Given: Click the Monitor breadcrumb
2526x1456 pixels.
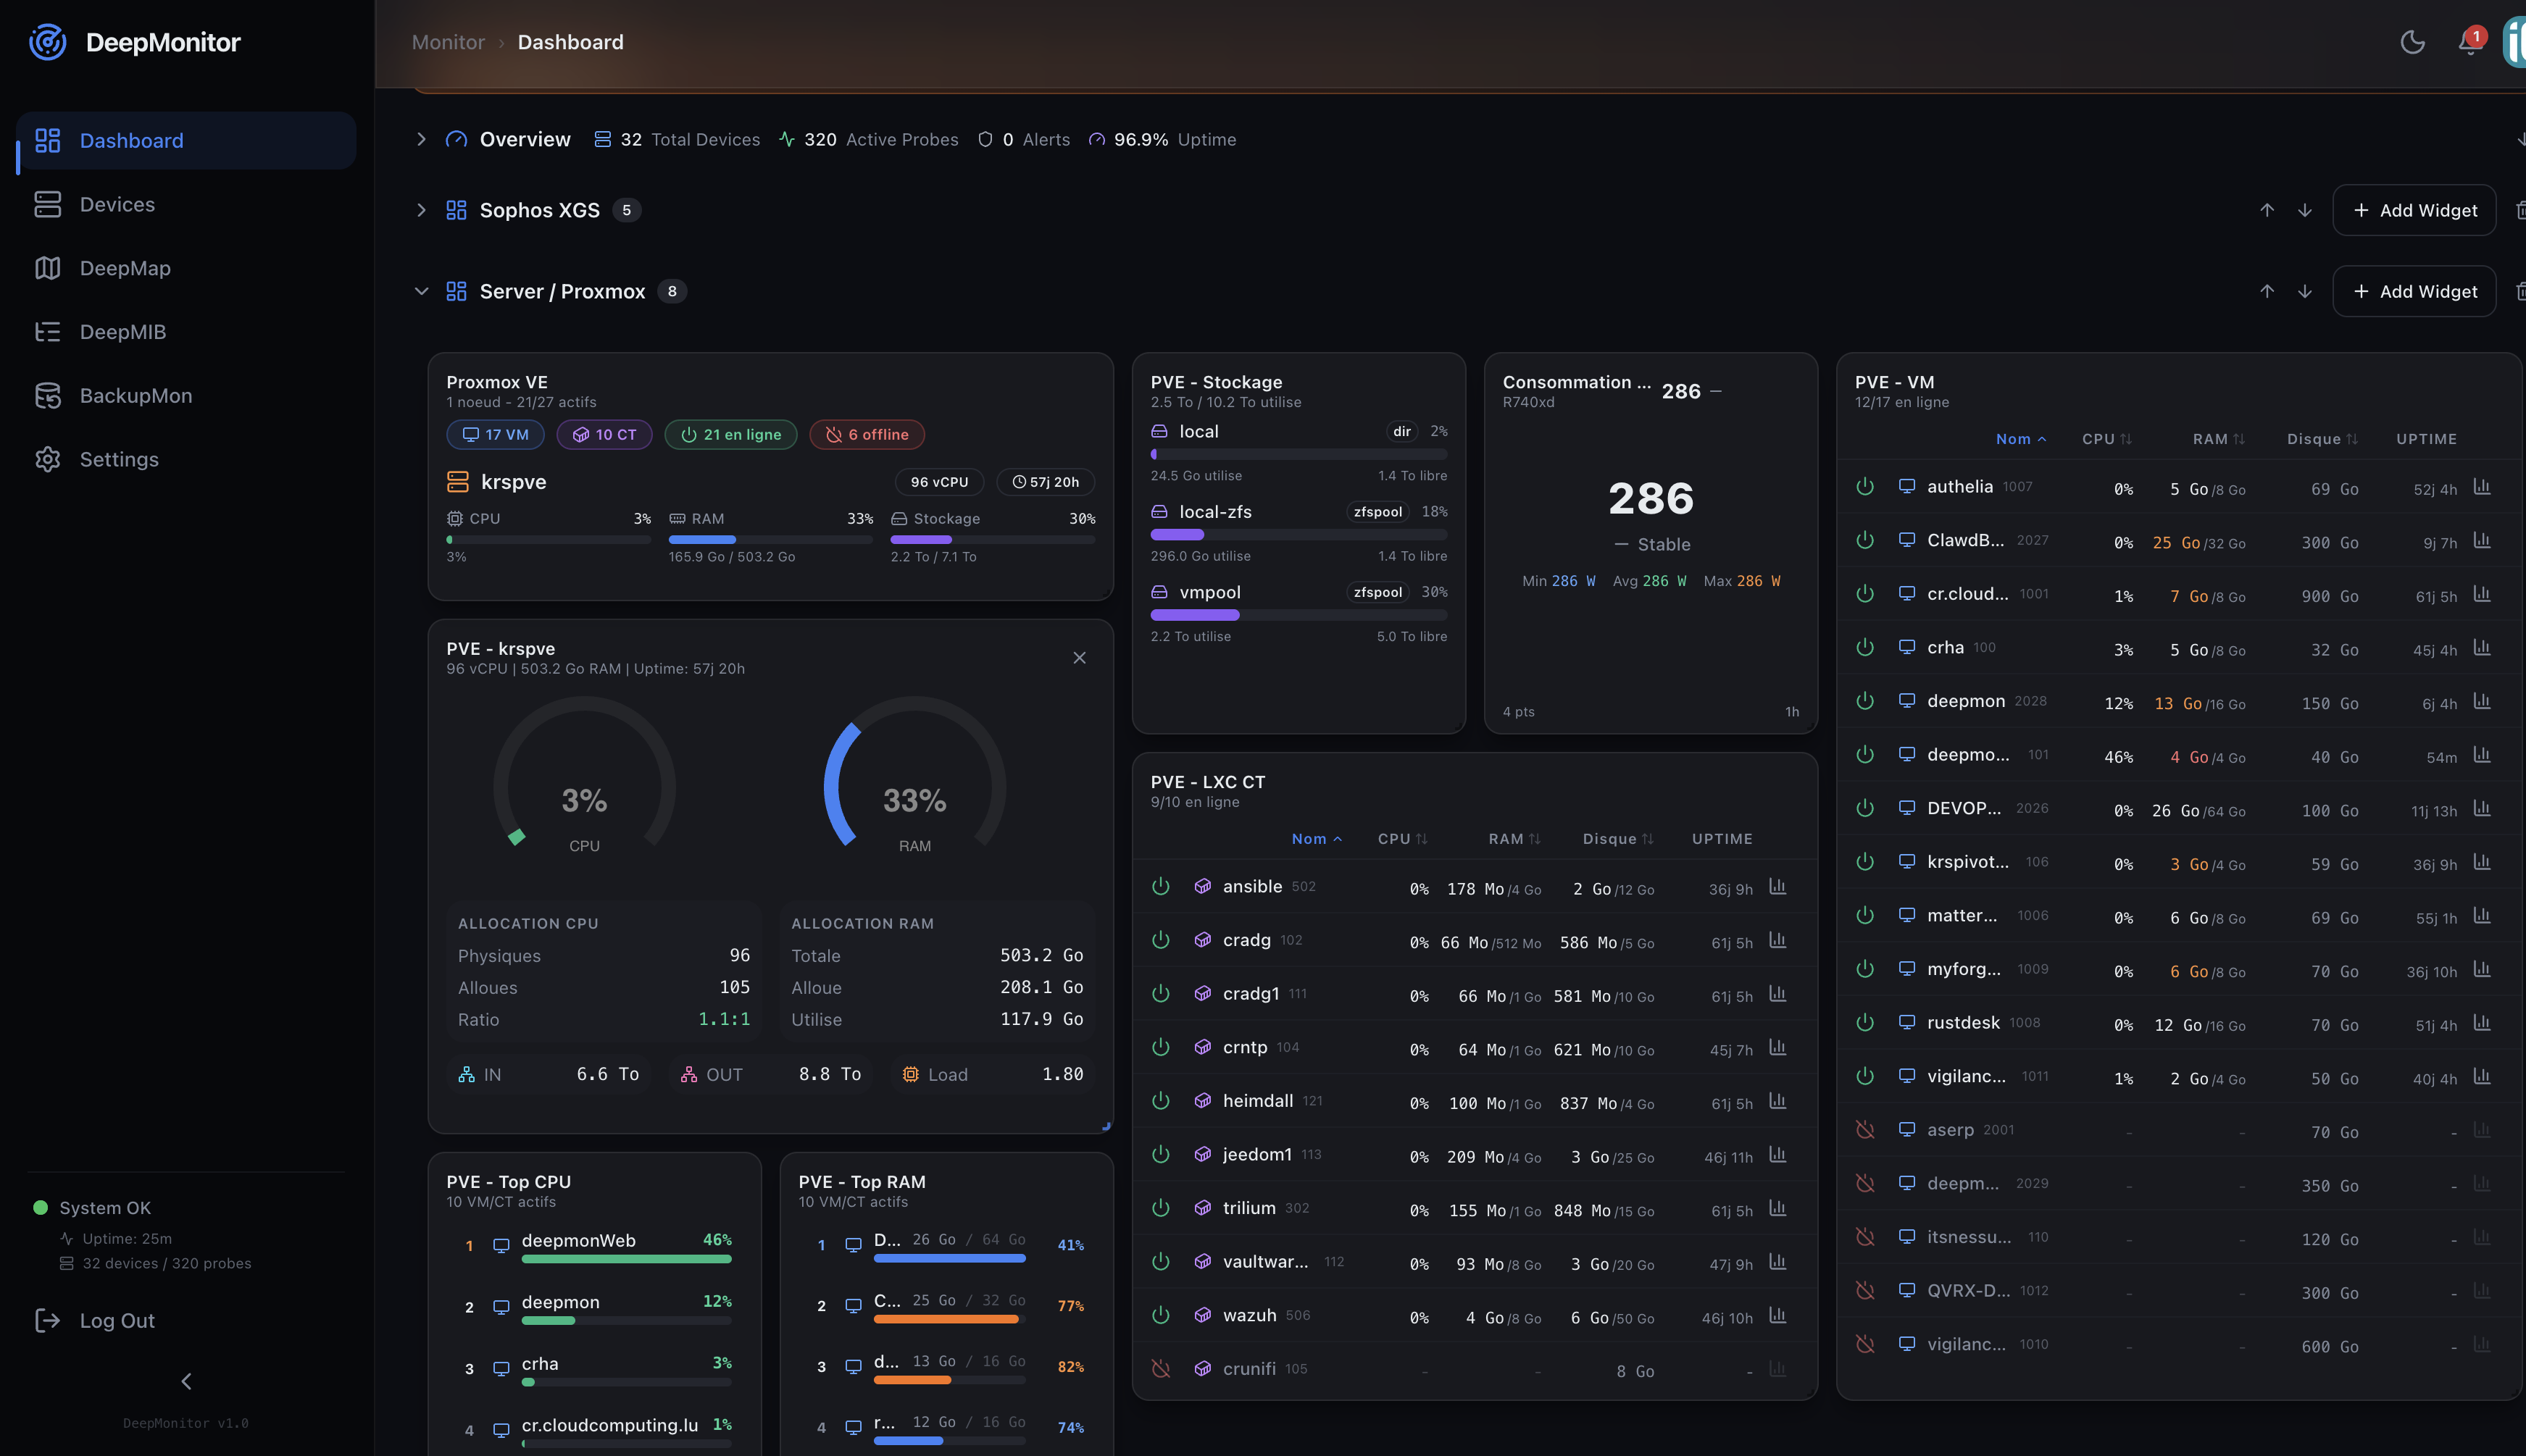Looking at the screenshot, I should (x=447, y=42).
